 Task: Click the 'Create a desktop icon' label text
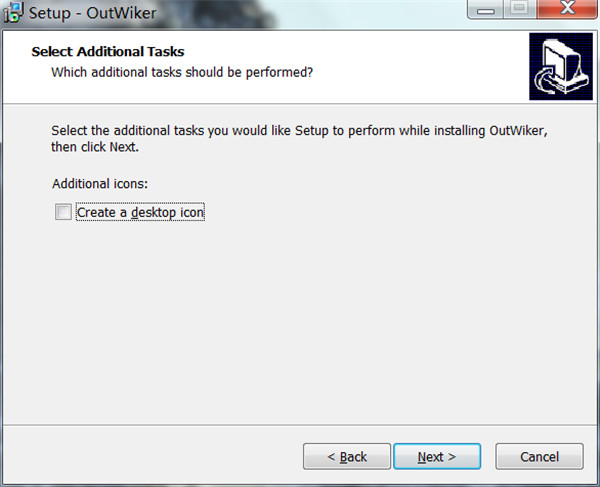(x=140, y=212)
